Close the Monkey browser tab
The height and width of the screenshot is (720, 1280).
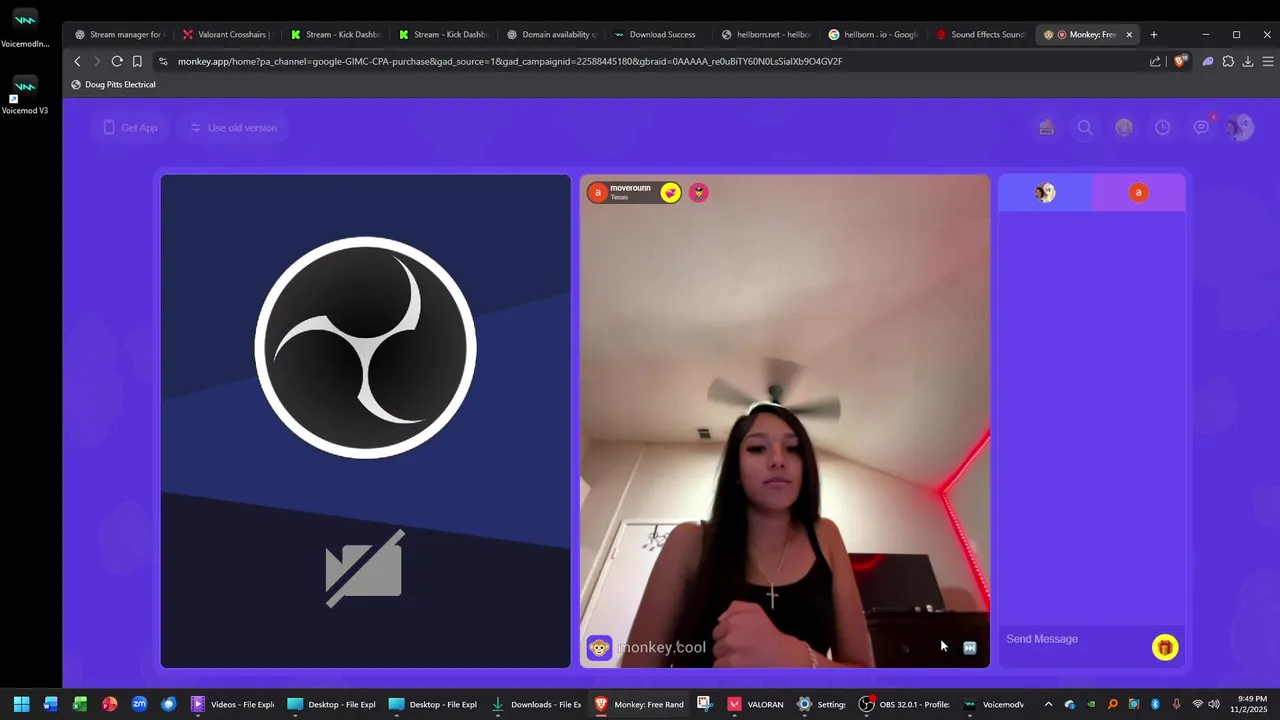1129,34
